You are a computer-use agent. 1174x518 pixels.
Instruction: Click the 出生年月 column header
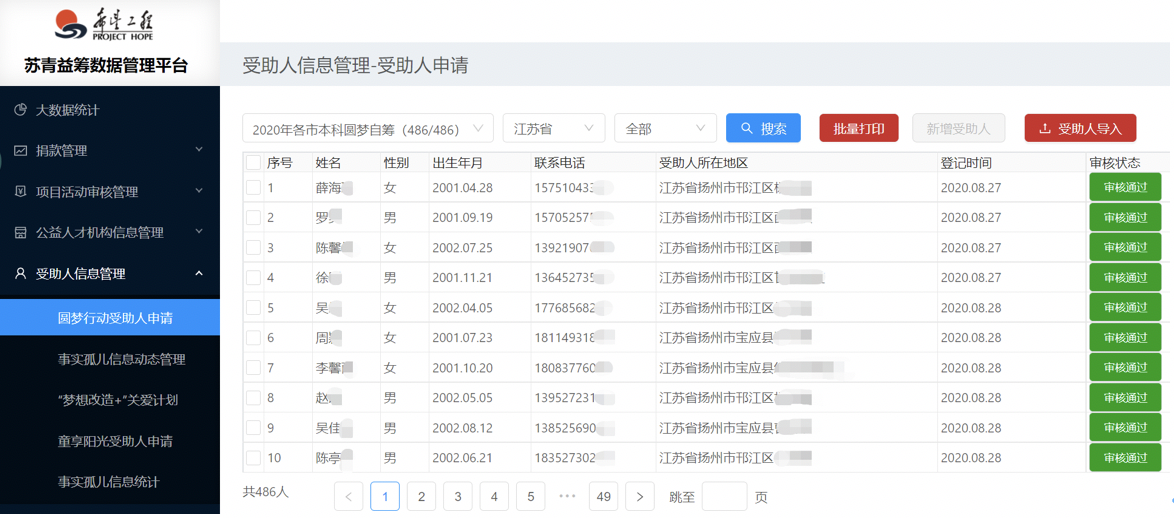pos(457,162)
